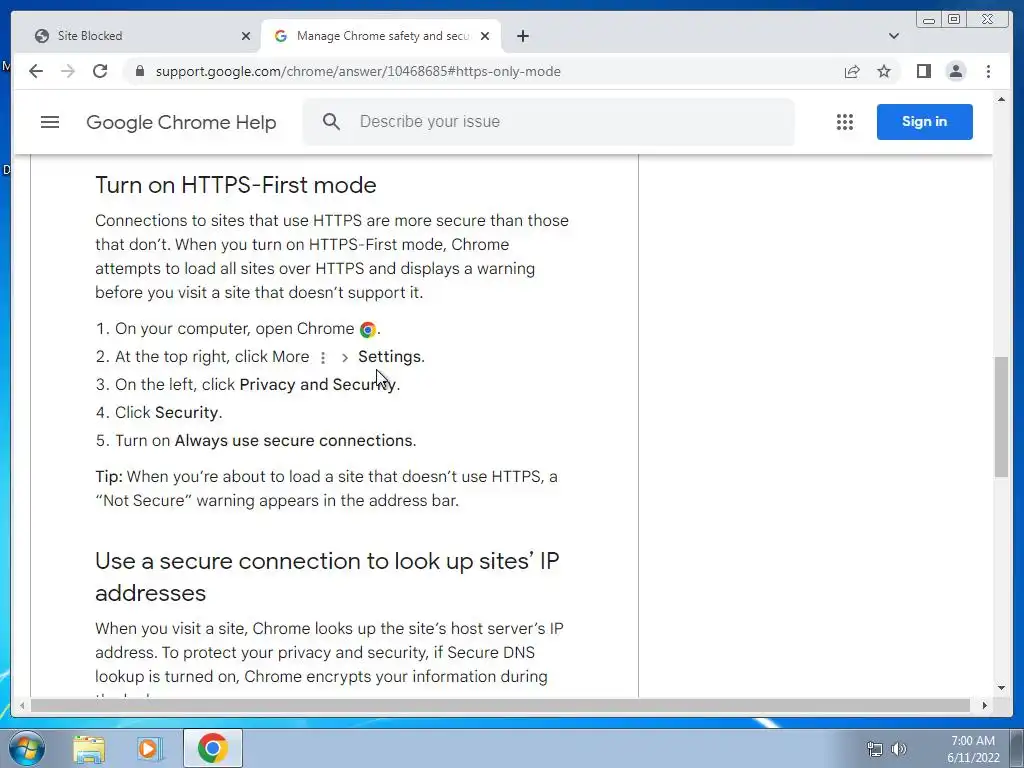Go back to the previous page

pyautogui.click(x=36, y=71)
